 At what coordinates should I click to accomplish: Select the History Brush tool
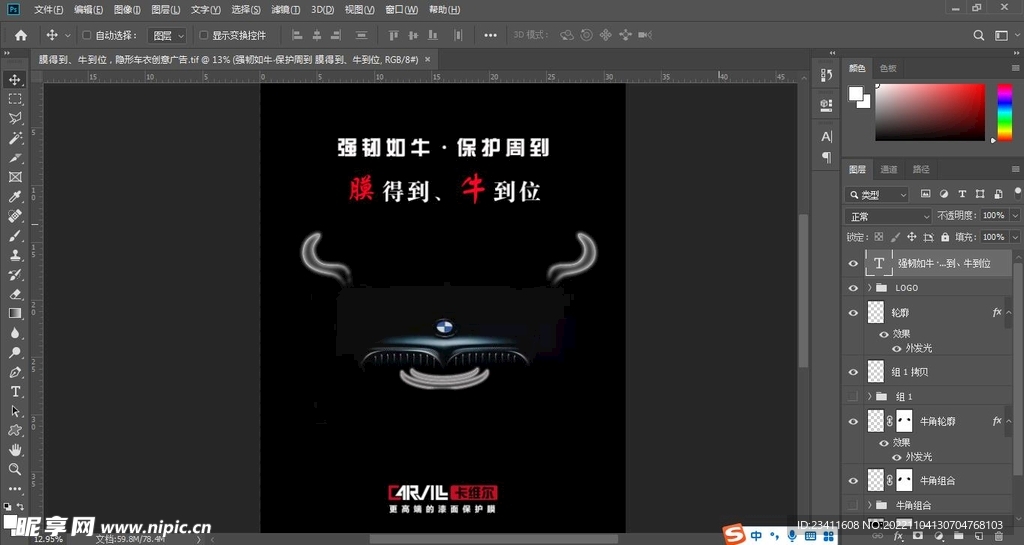(14, 275)
